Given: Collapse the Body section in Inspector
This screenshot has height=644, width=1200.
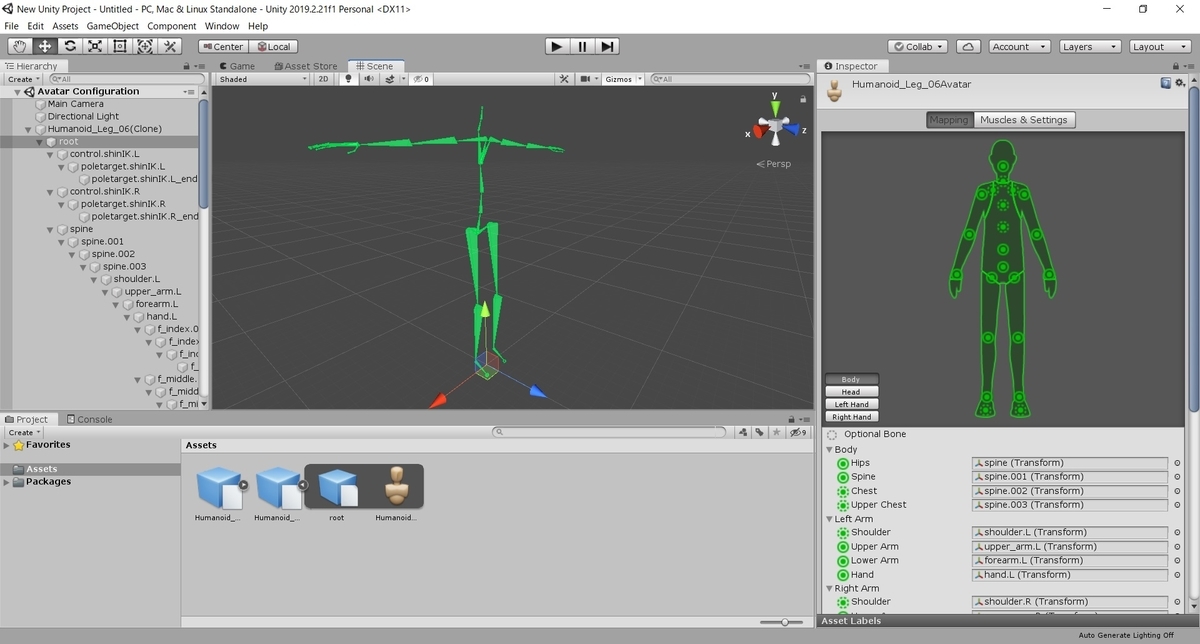Looking at the screenshot, I should coord(829,450).
